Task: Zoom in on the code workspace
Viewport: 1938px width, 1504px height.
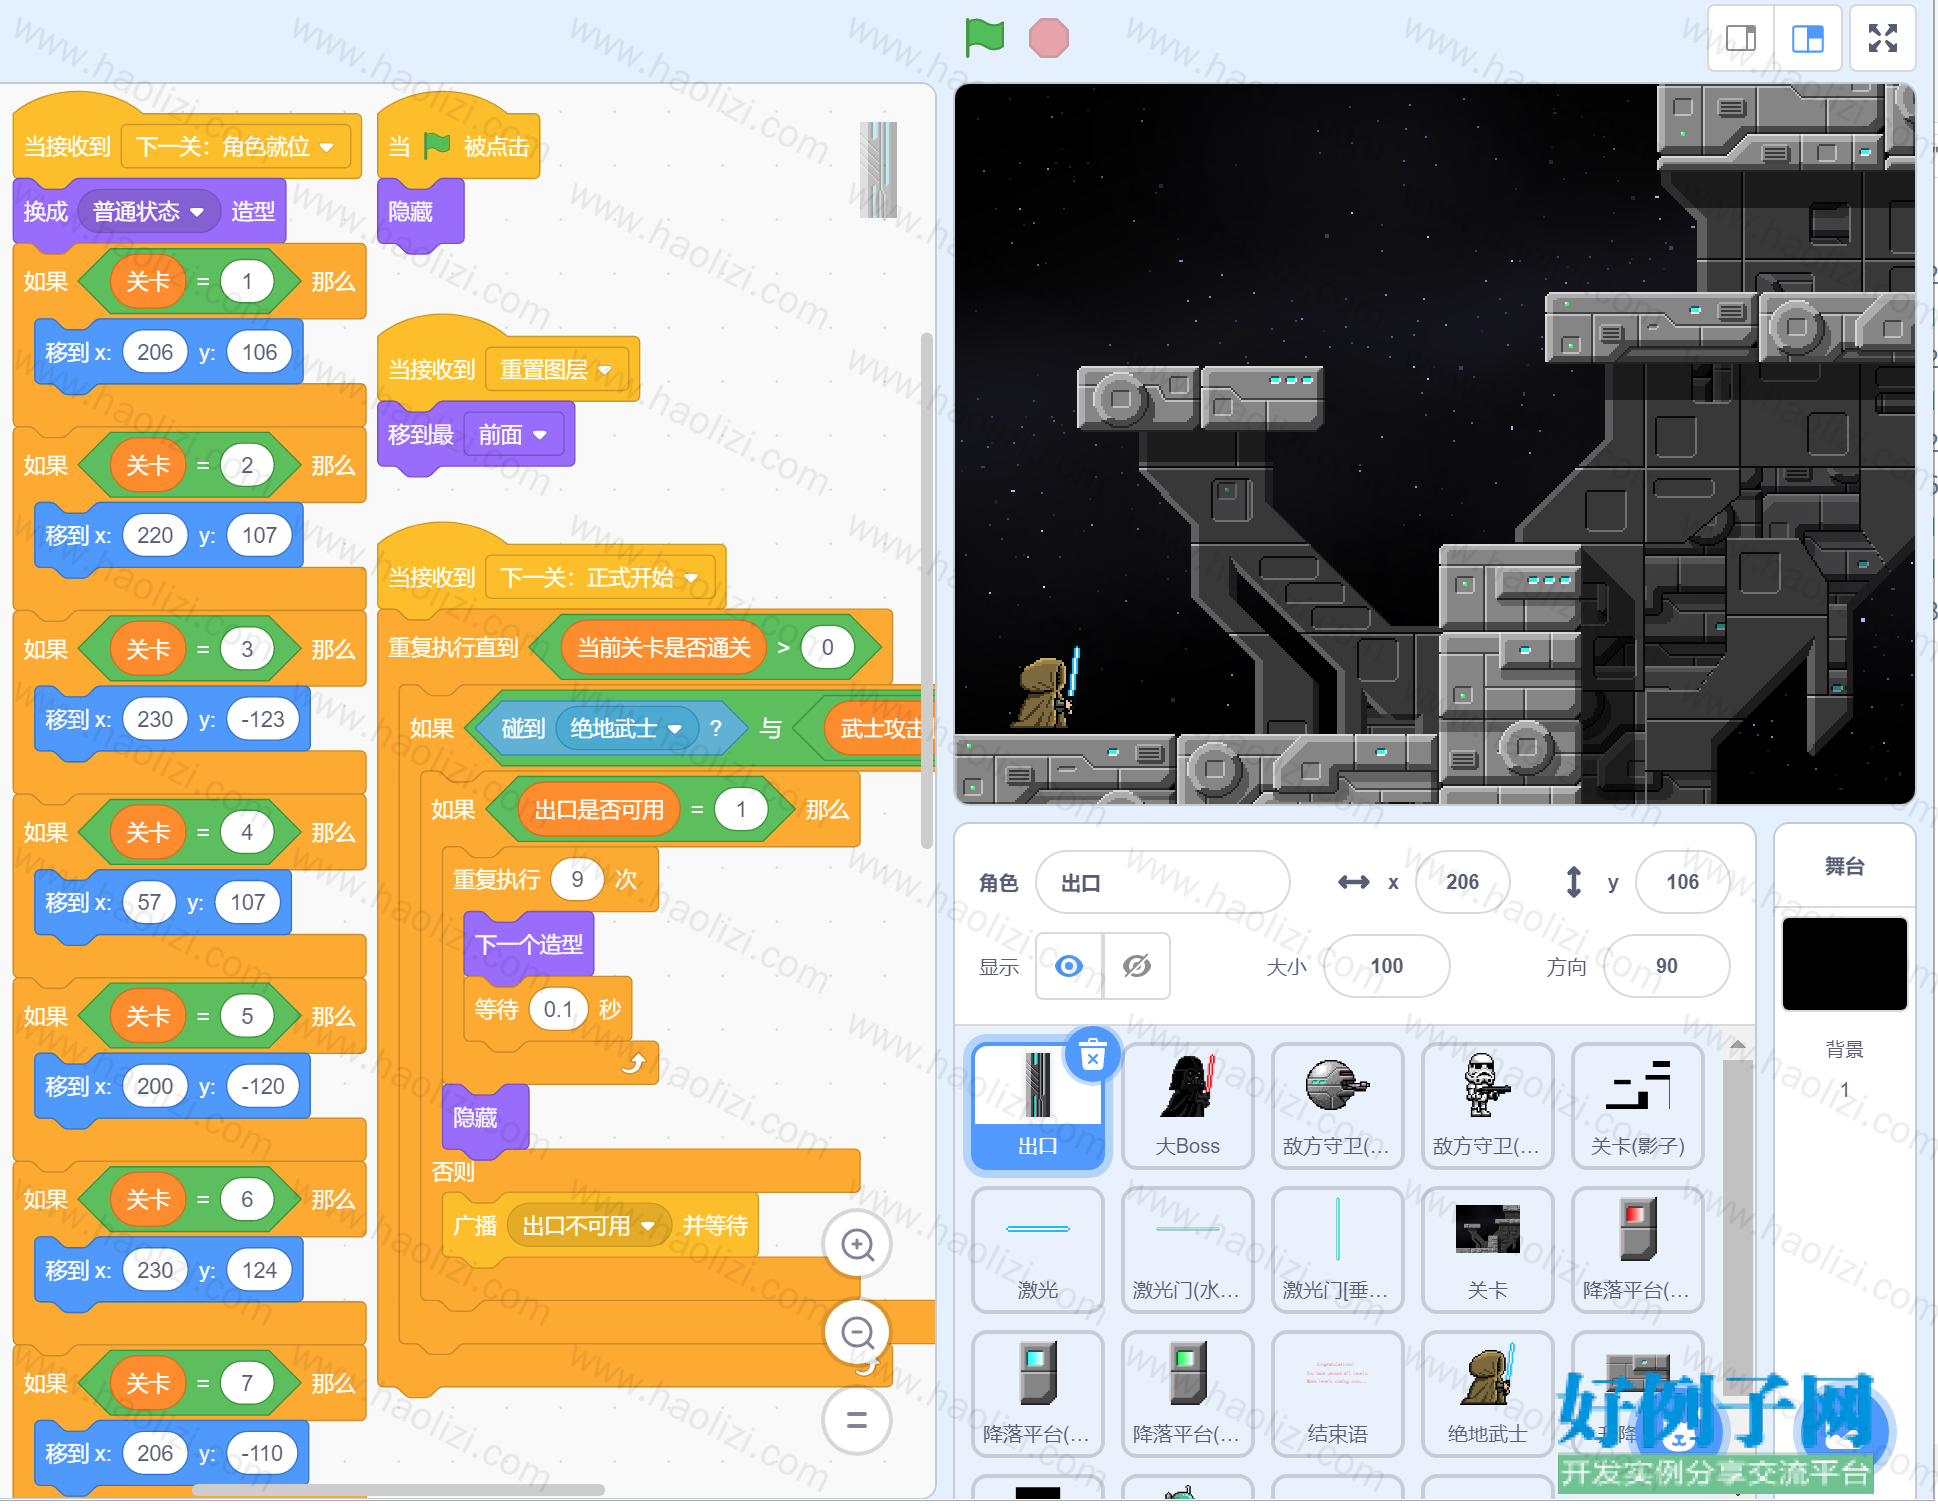Action: point(857,1245)
